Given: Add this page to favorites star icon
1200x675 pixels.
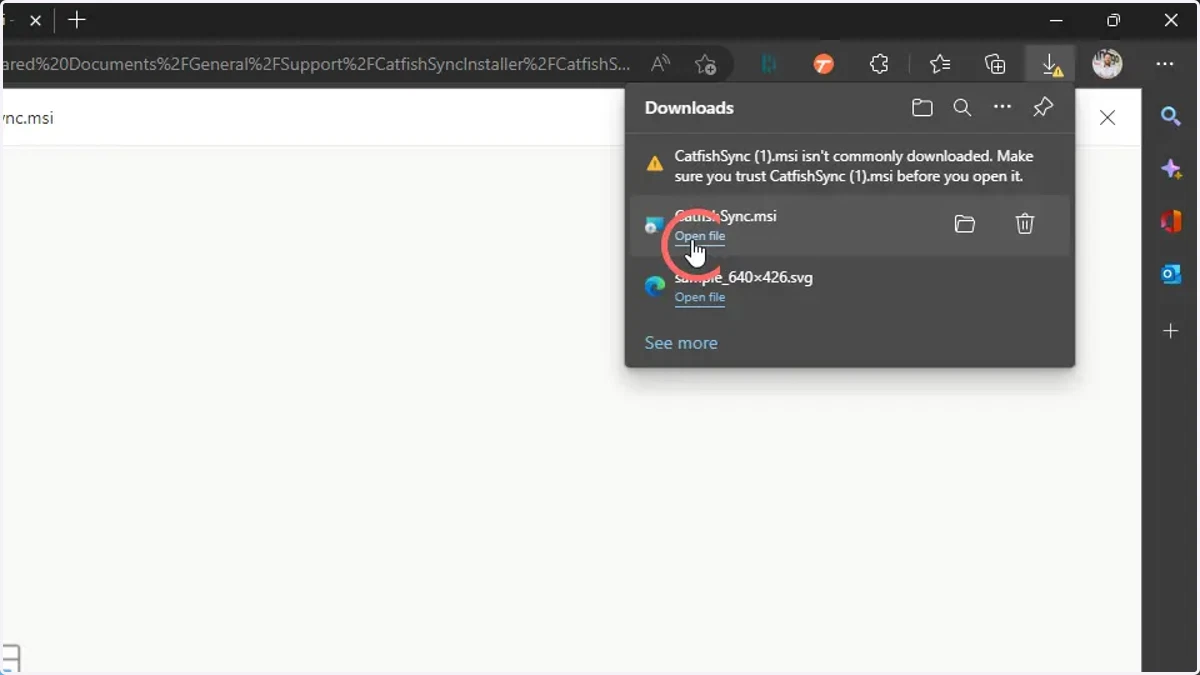Looking at the screenshot, I should 706,64.
